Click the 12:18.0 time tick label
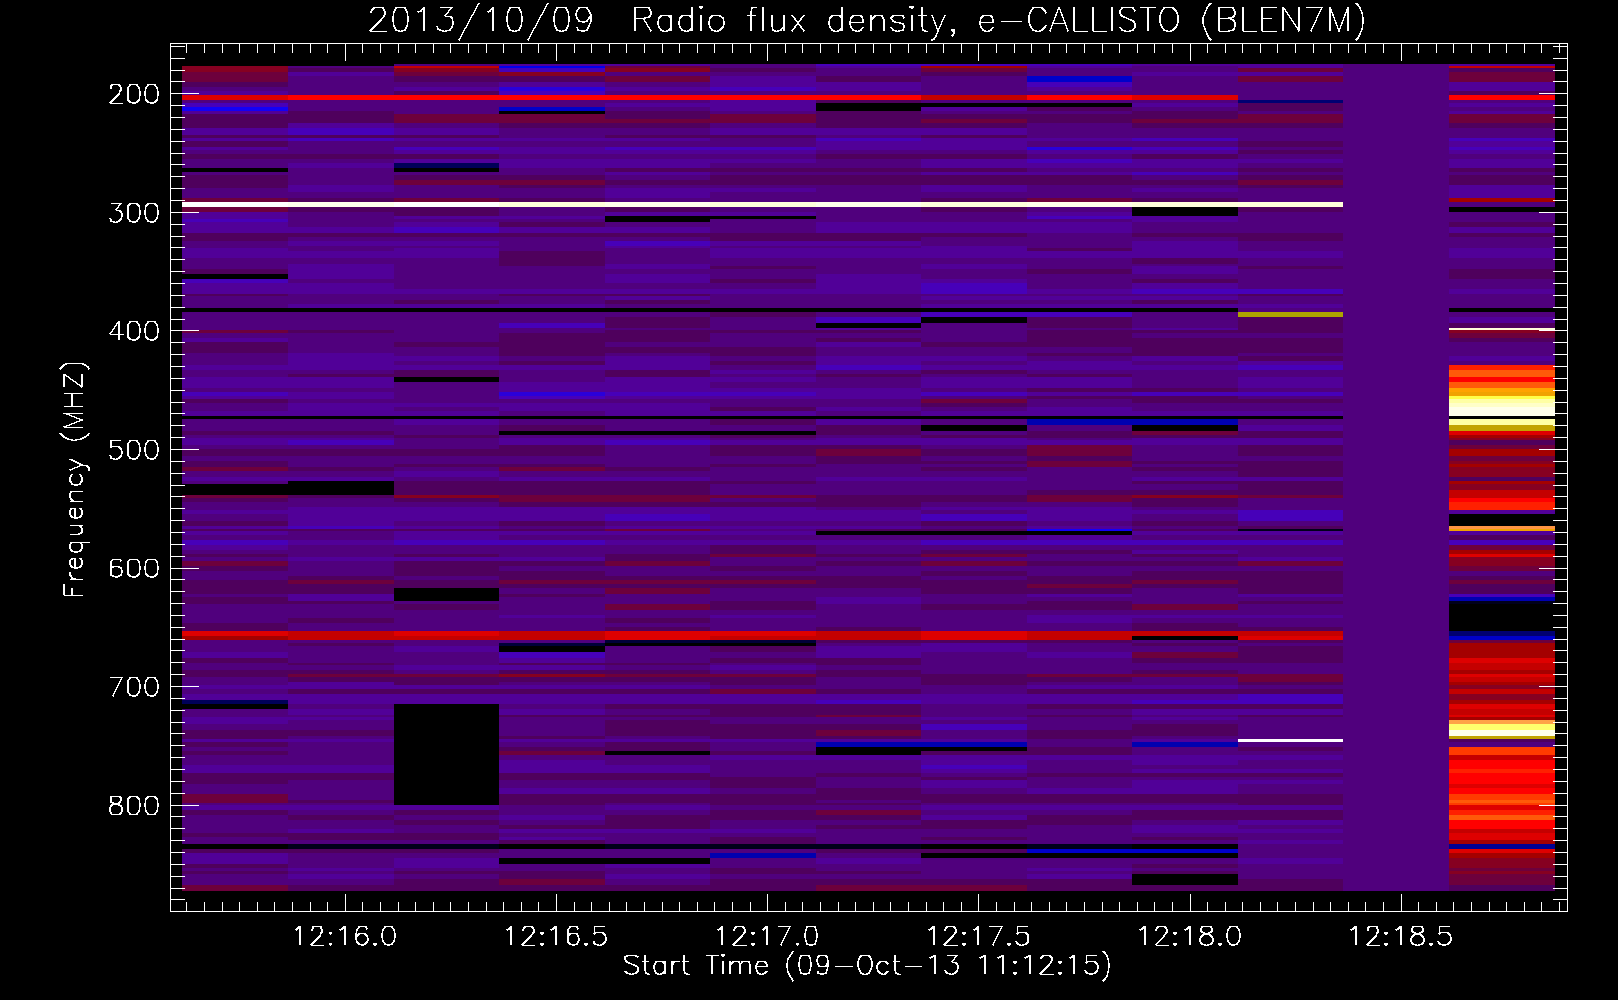The height and width of the screenshot is (1000, 1618). coord(1190,937)
